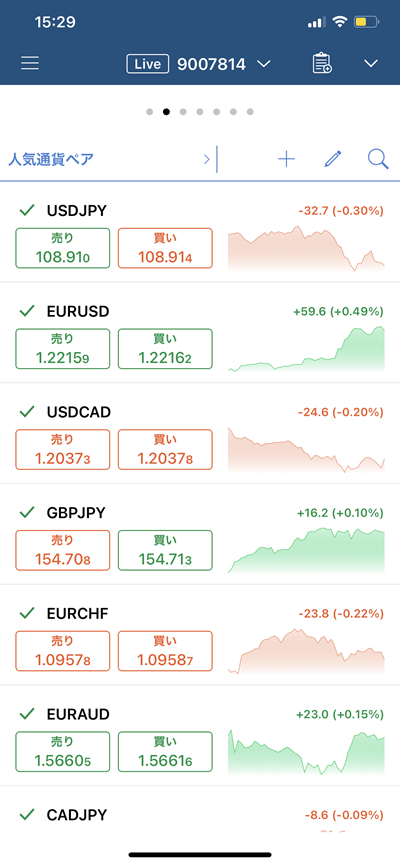This screenshot has height=865, width=400.
Task: Open the clipboard new order icon
Action: [322, 63]
